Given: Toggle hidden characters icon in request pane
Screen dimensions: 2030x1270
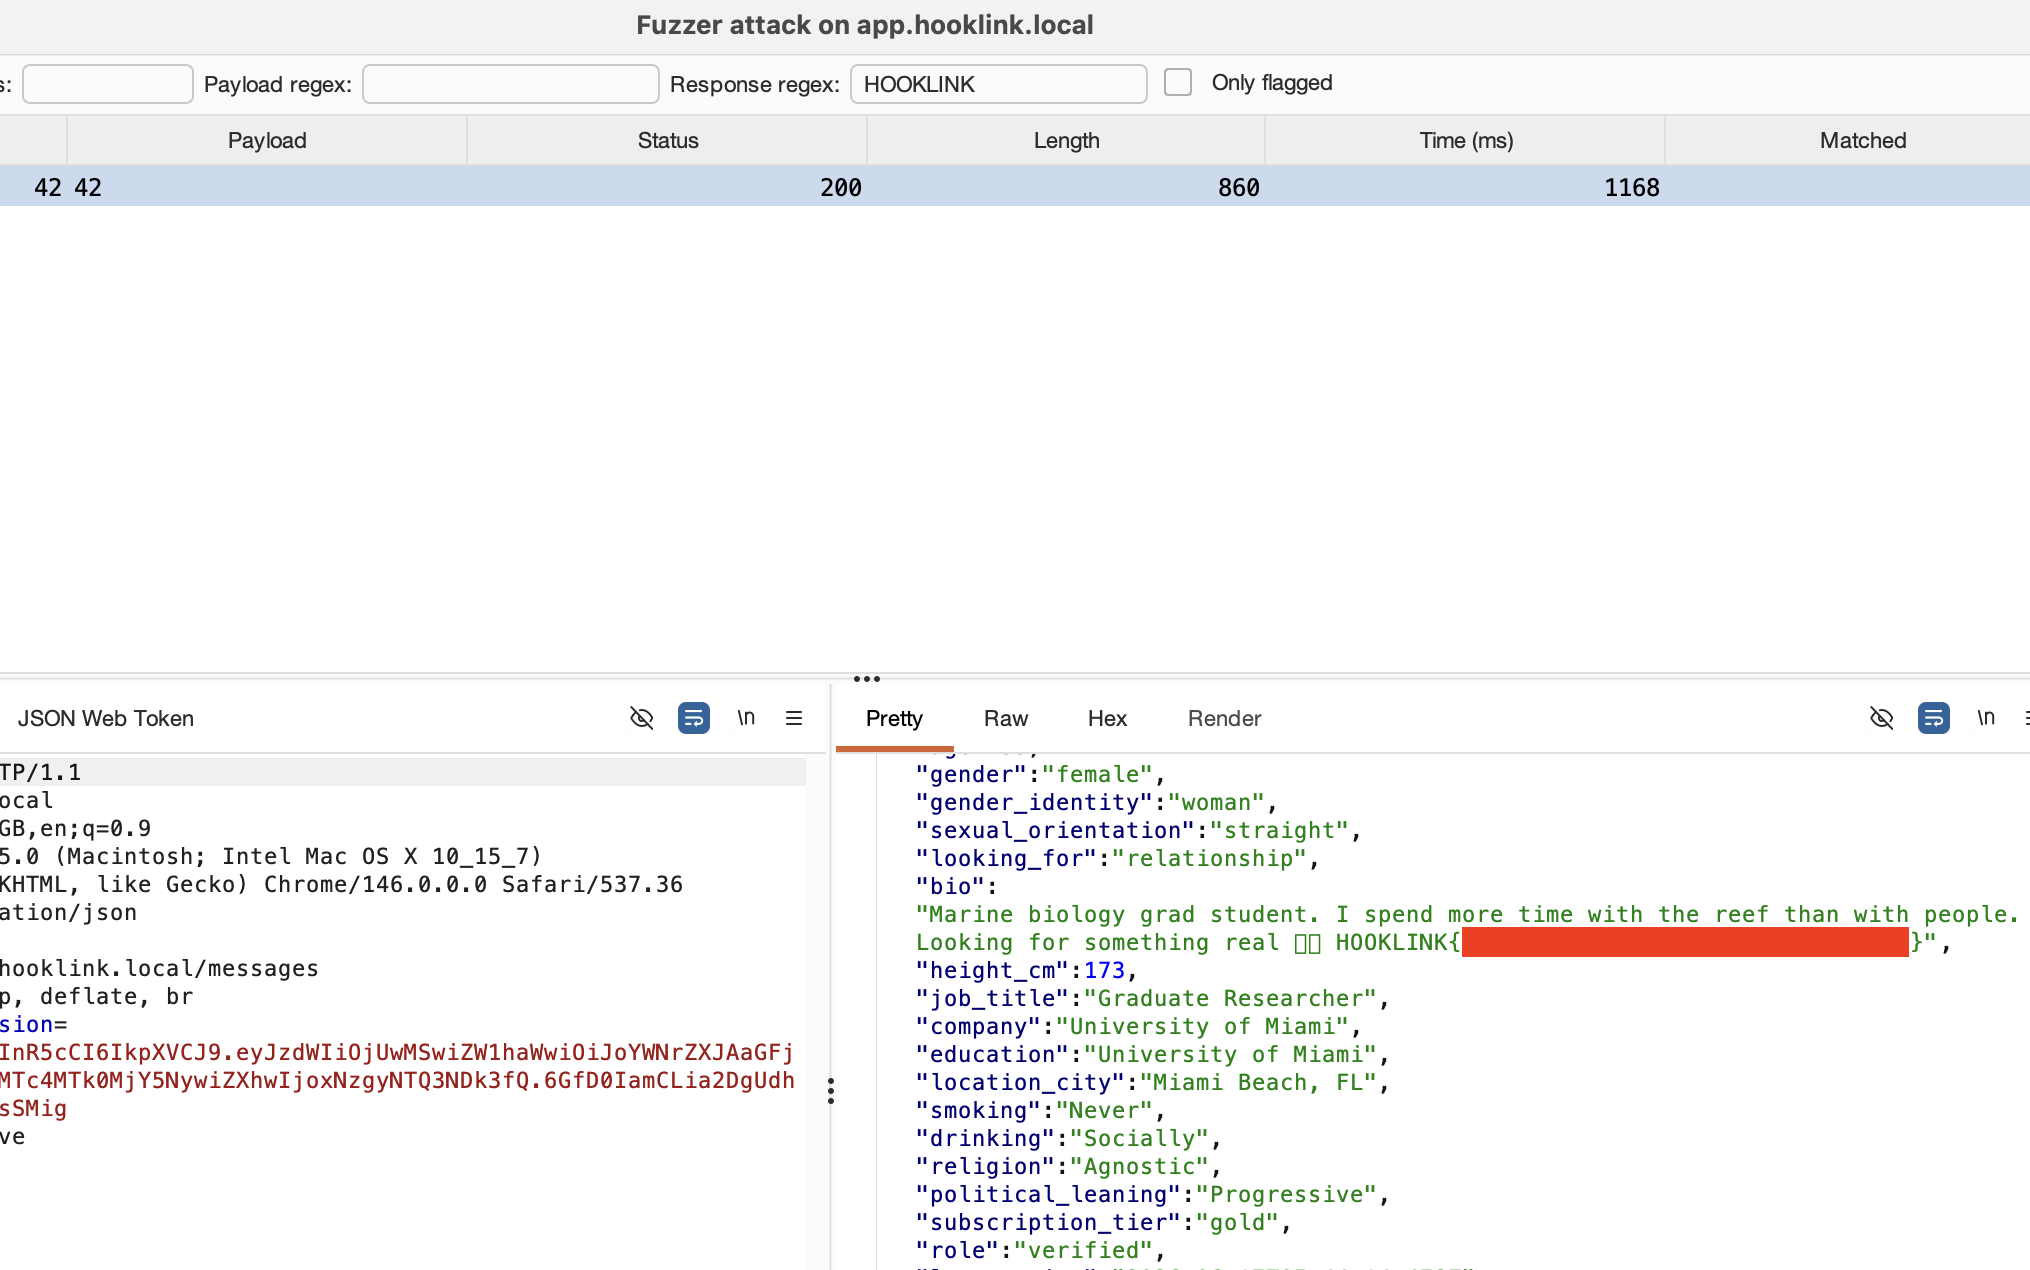Looking at the screenshot, I should tap(641, 718).
